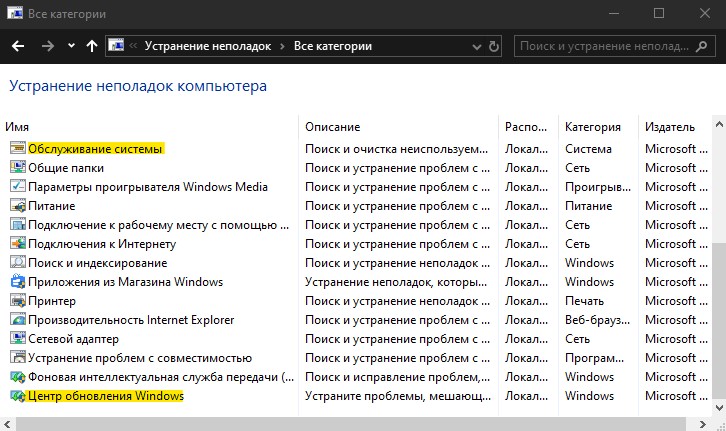Screen dimensions: 726x431
Task: Go up one level with up arrow
Action: [x=92, y=46]
